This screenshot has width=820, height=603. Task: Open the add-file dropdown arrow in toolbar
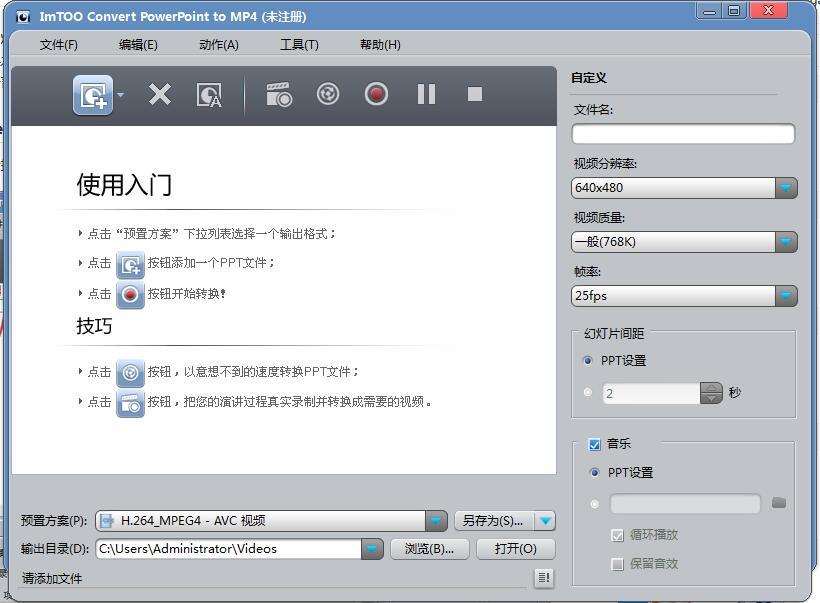tap(121, 95)
